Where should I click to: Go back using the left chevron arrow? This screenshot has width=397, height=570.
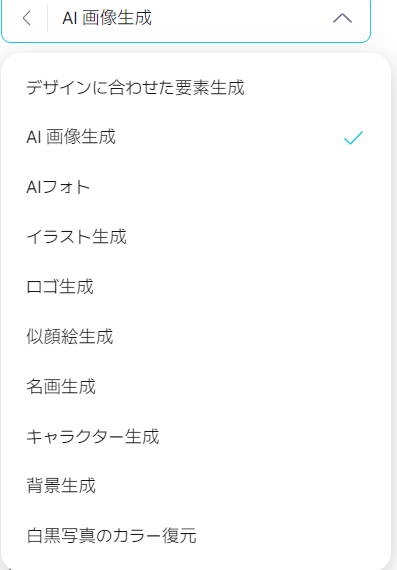27,18
